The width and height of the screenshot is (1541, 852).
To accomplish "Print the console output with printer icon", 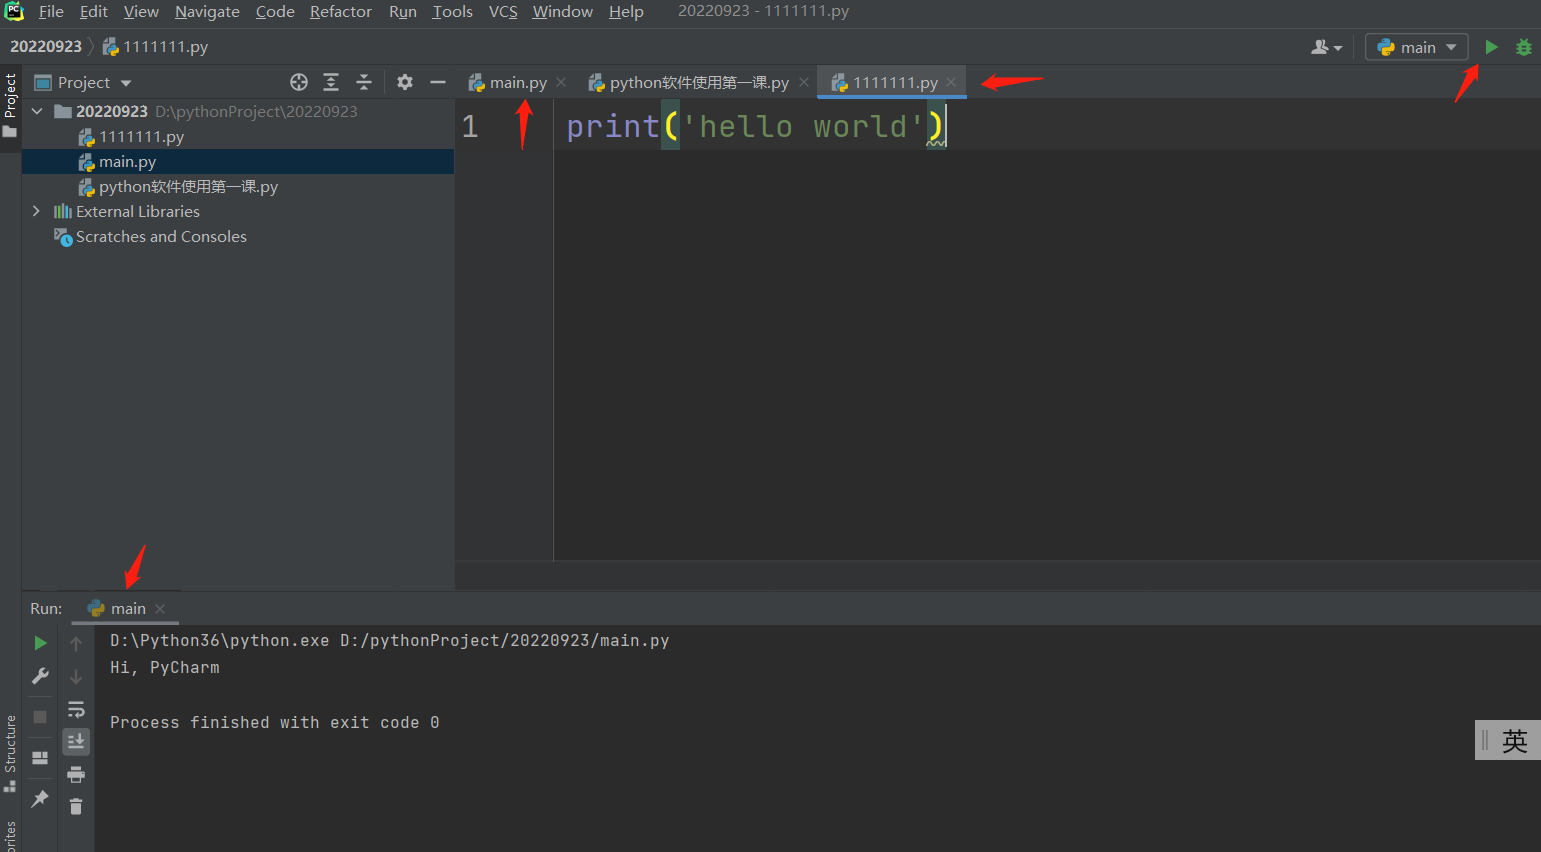I will coord(76,774).
